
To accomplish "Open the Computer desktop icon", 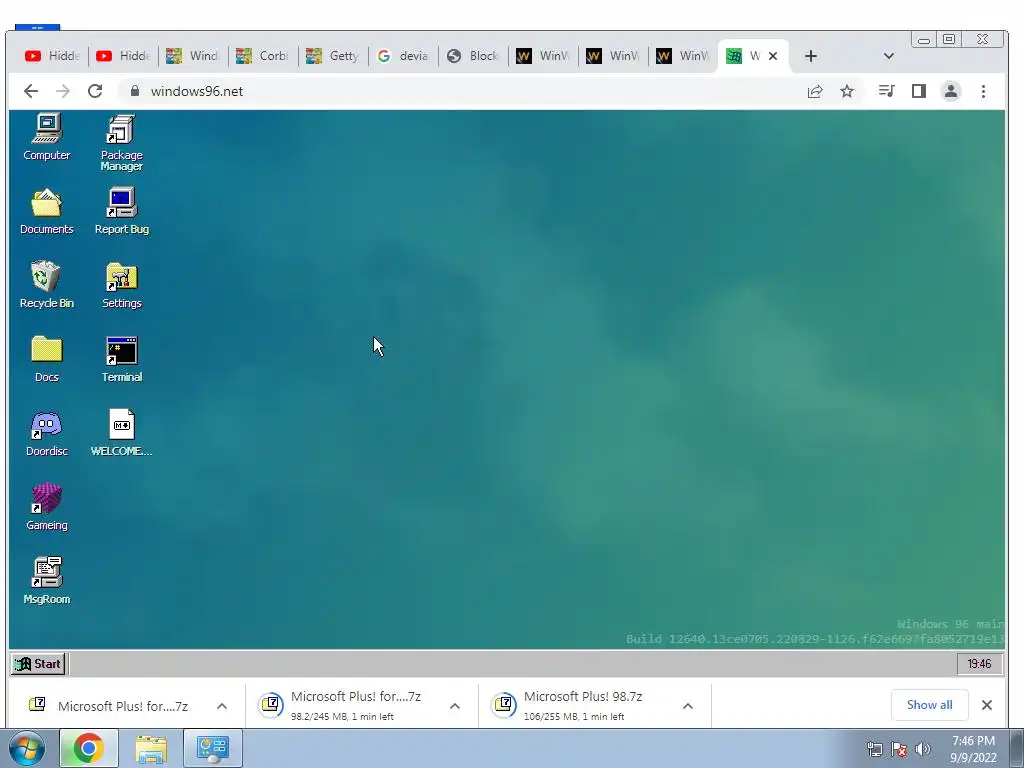I will pos(46,137).
